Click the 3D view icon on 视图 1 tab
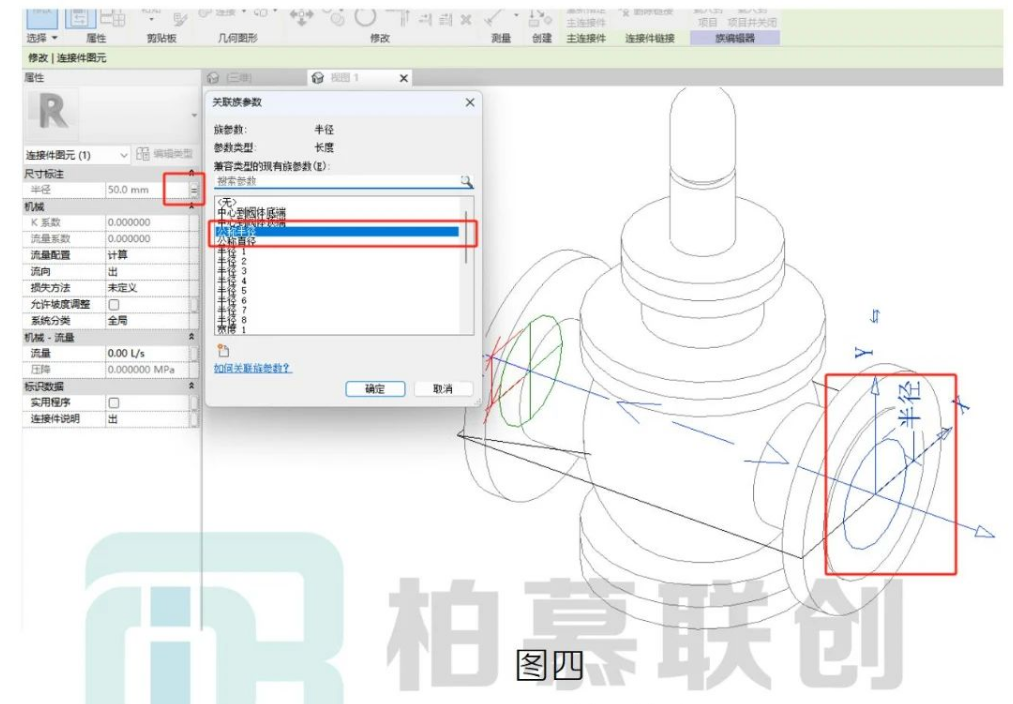 317,78
